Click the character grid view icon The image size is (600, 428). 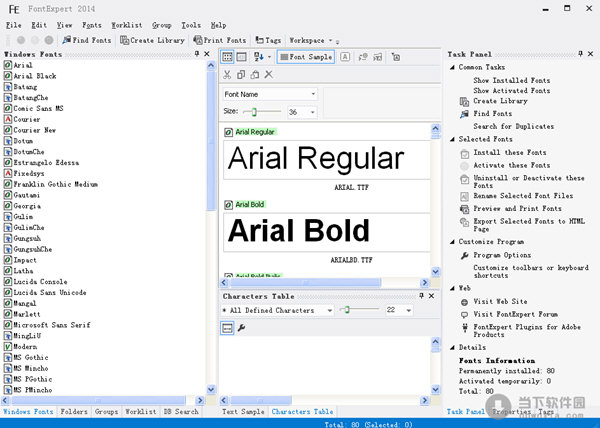(227, 328)
